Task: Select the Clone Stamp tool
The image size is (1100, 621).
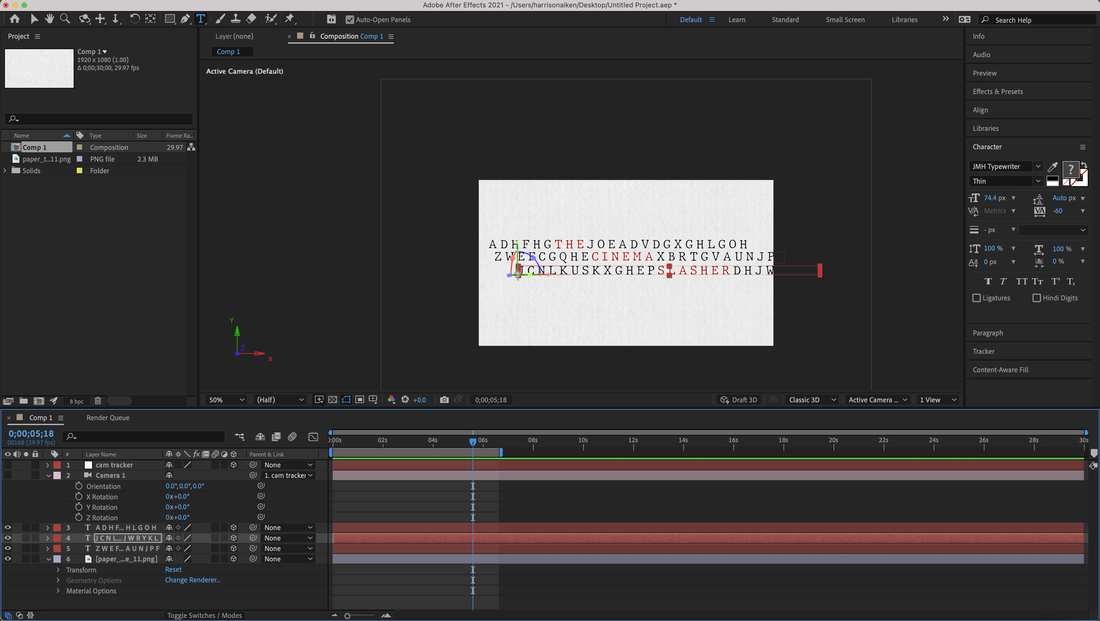Action: click(236, 19)
